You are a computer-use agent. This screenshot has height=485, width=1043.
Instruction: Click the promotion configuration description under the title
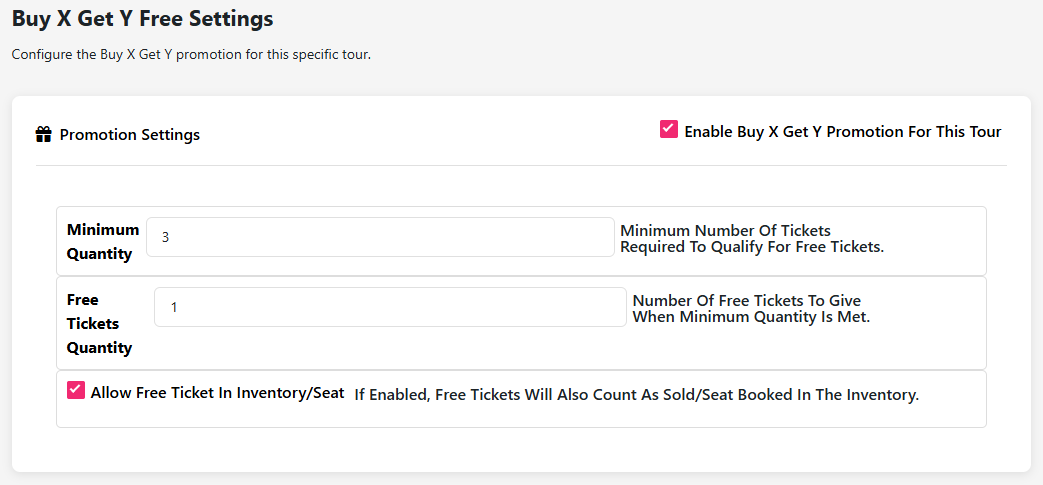coord(191,54)
